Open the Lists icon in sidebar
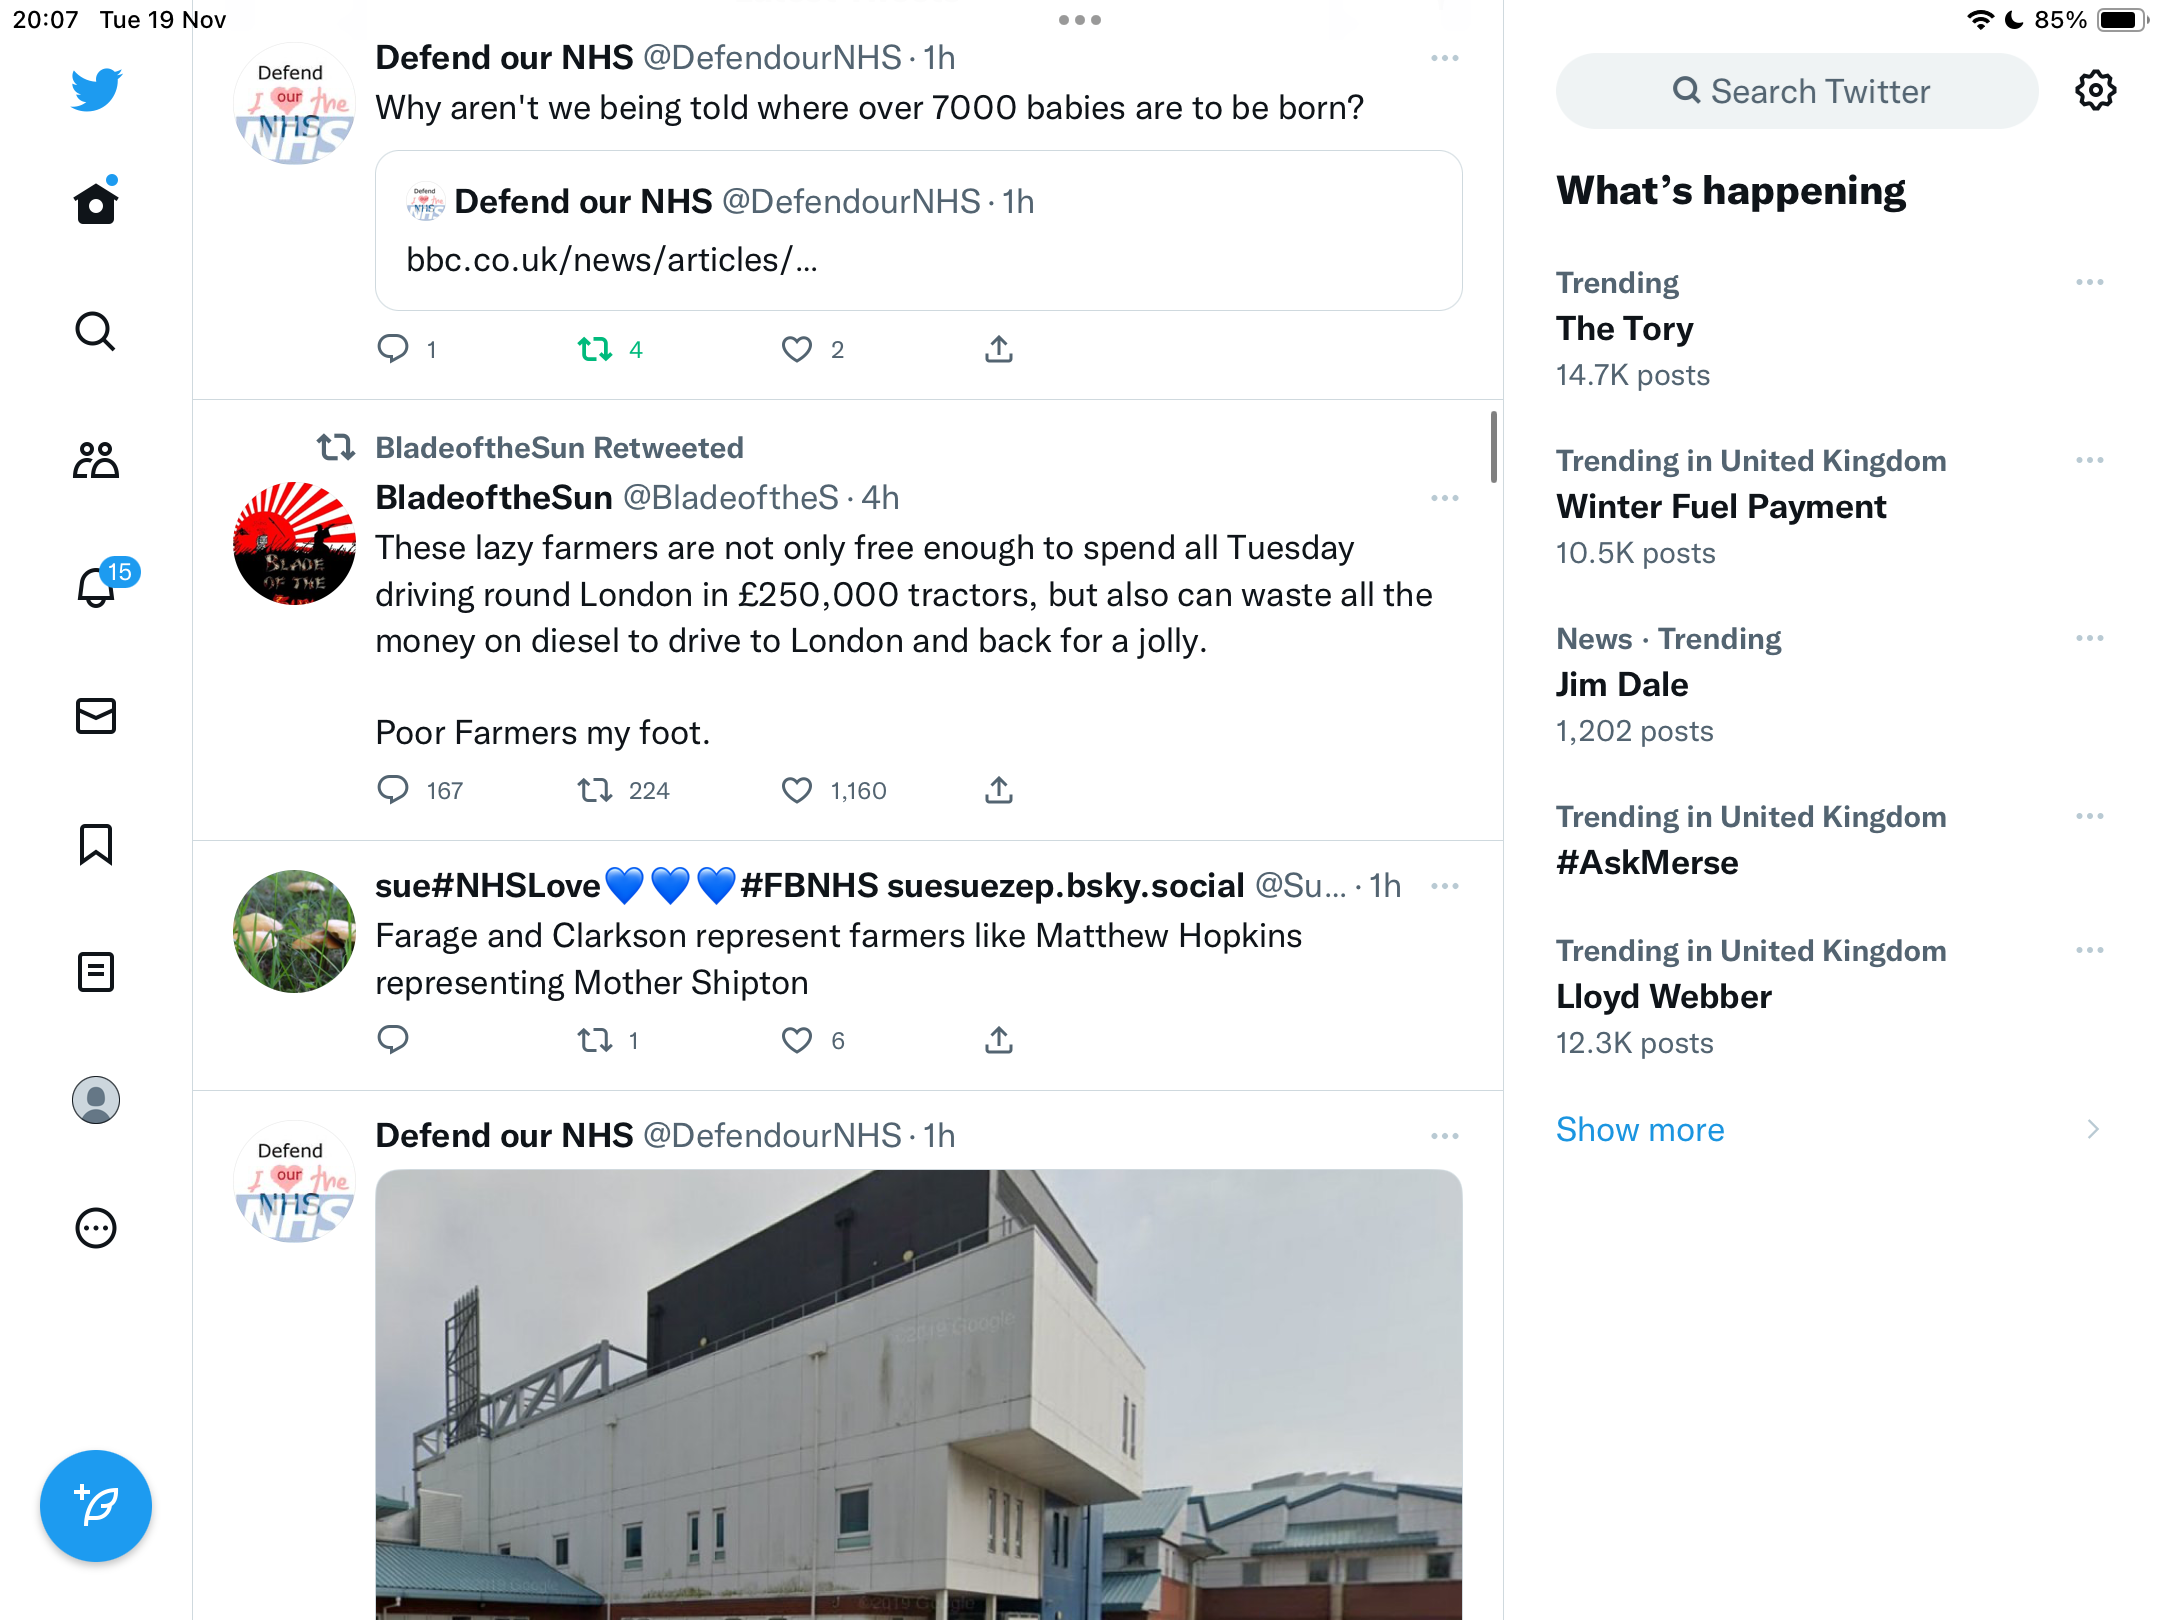The height and width of the screenshot is (1620, 2160). pos(96,972)
